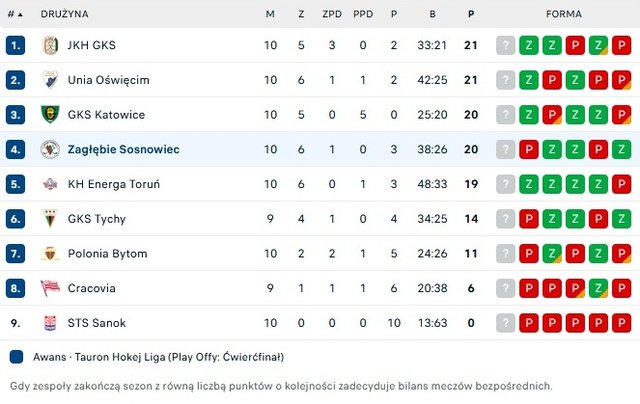The height and width of the screenshot is (404, 640).
Task: Click the DRUŻYNA column header
Action: coord(64,14)
